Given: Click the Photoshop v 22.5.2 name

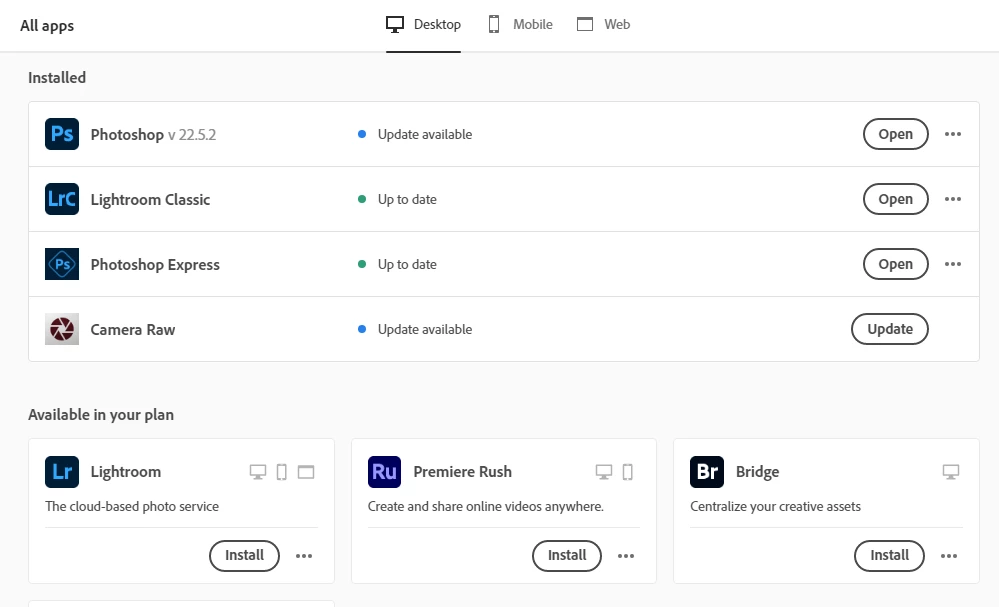Looking at the screenshot, I should pyautogui.click(x=153, y=135).
